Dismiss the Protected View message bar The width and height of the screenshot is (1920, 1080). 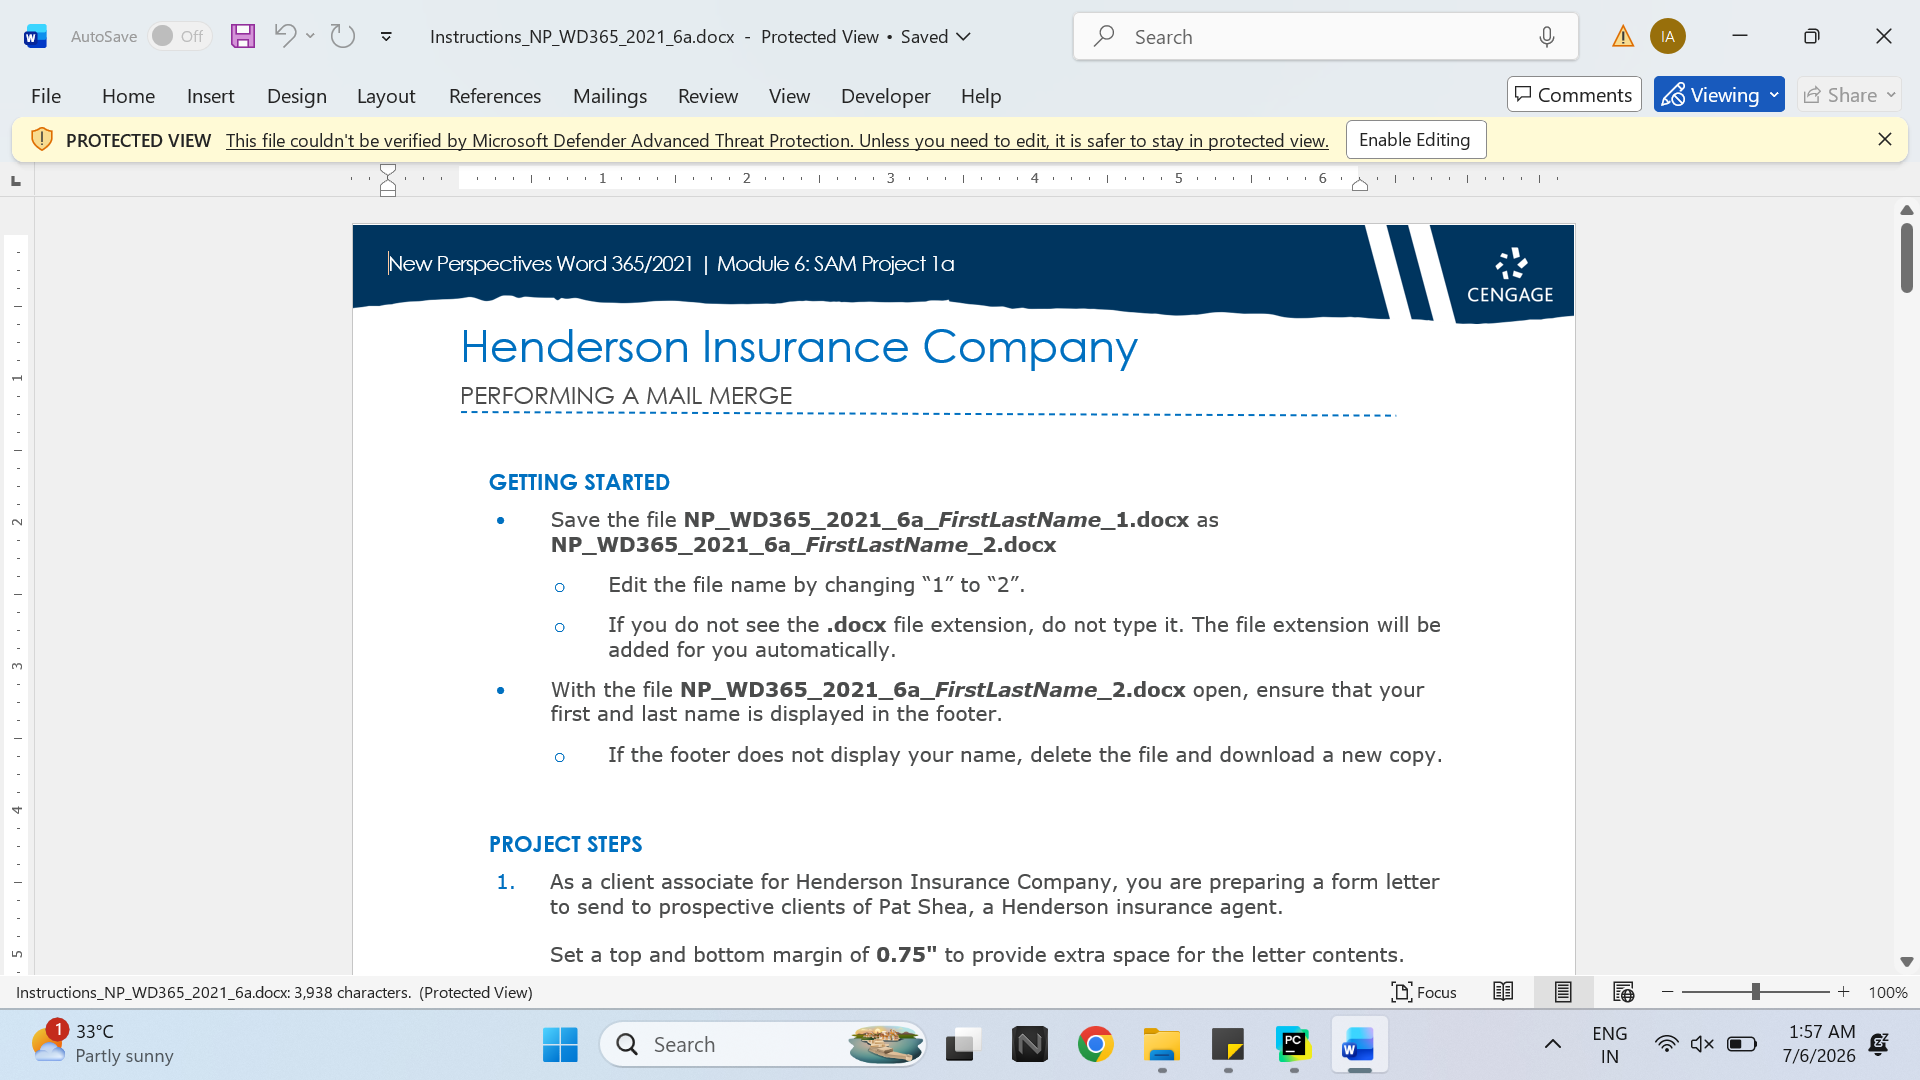tap(1885, 139)
